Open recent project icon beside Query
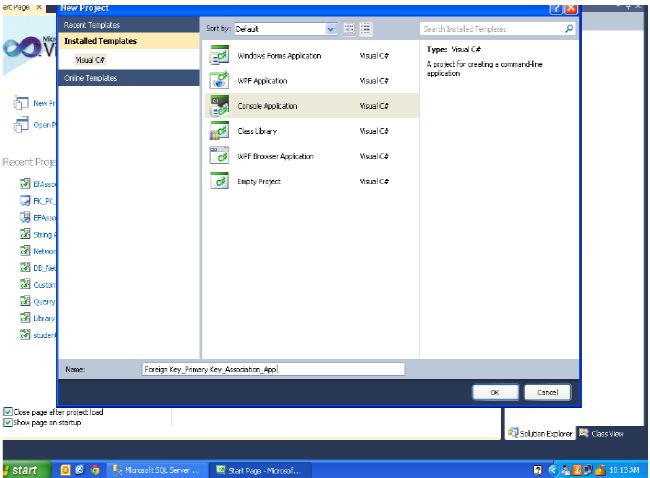Screen dimensions: 650x478 click(x=25, y=301)
